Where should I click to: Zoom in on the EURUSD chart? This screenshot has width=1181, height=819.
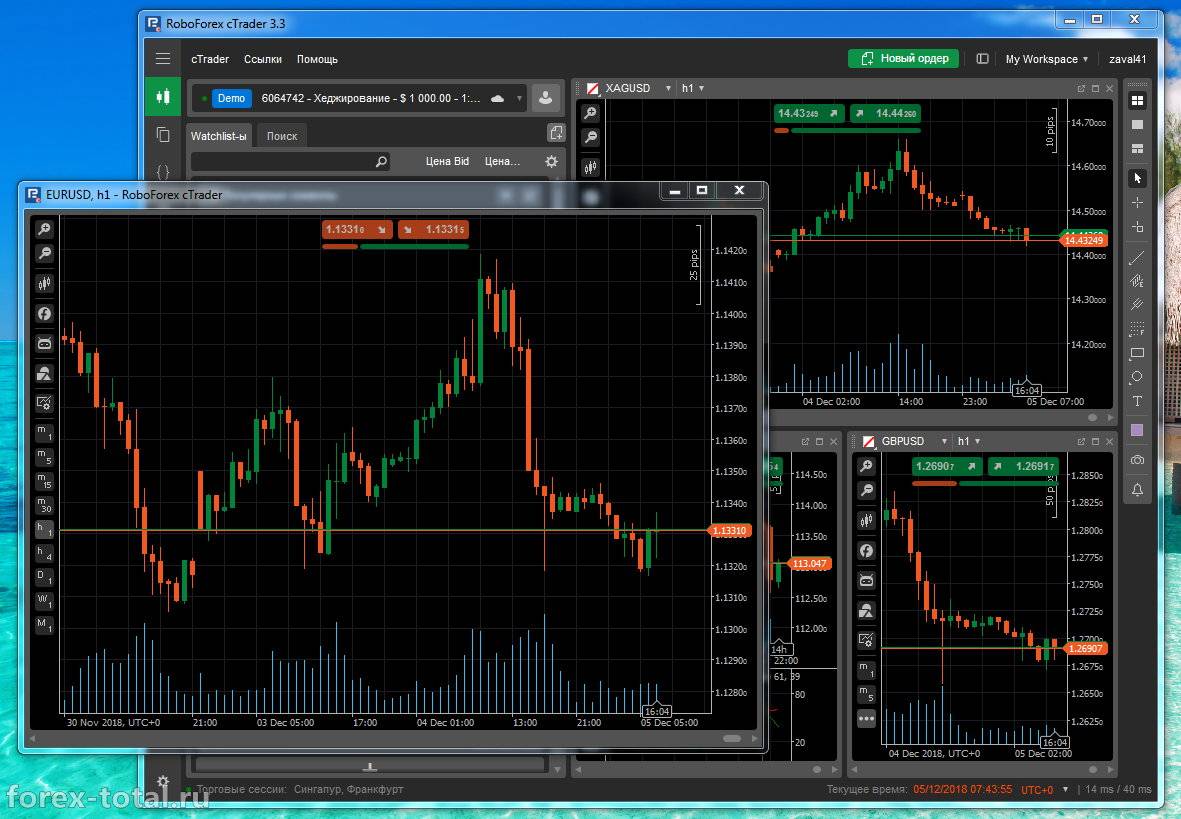(x=44, y=229)
